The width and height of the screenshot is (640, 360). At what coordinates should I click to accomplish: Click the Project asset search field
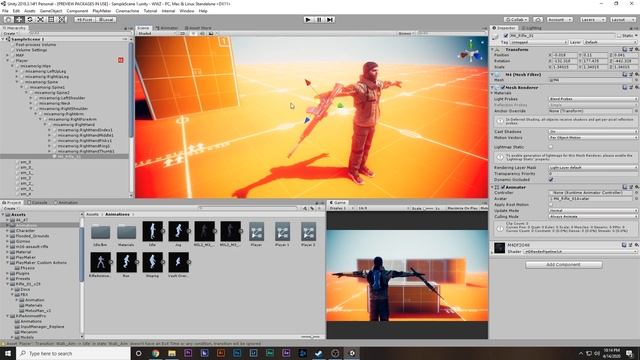pos(248,208)
